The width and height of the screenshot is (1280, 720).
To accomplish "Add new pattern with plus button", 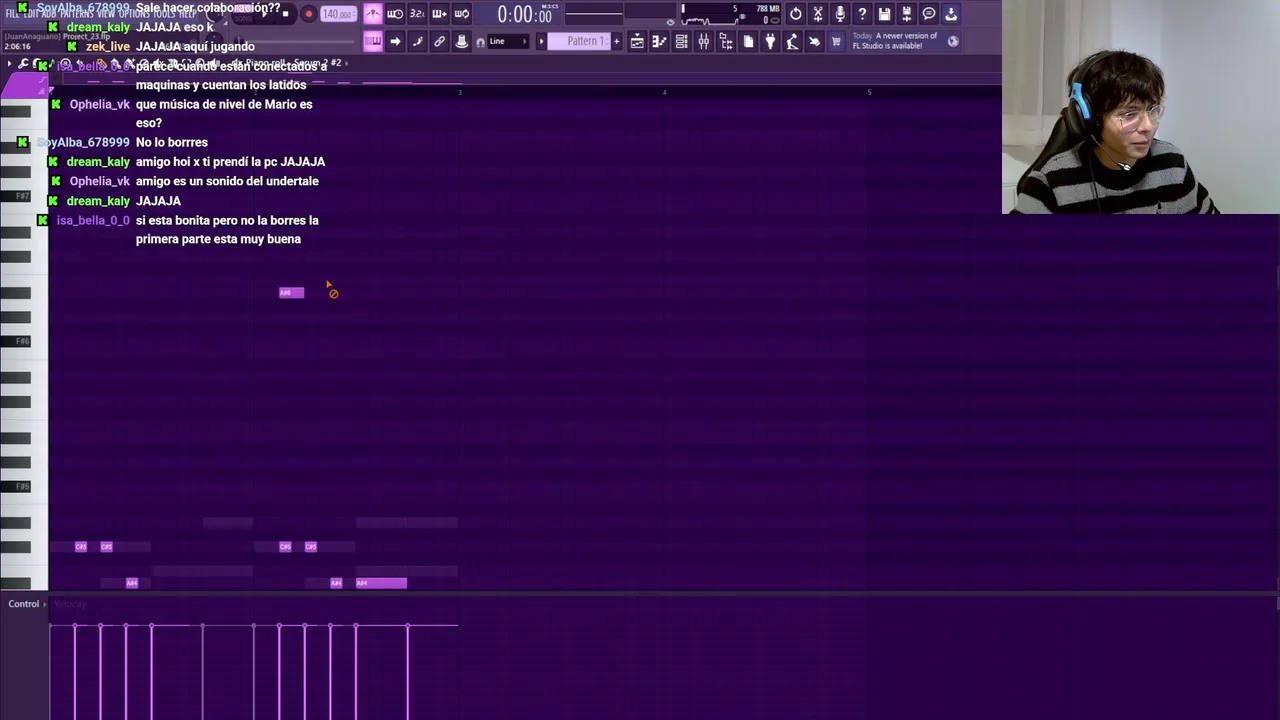I will (617, 41).
